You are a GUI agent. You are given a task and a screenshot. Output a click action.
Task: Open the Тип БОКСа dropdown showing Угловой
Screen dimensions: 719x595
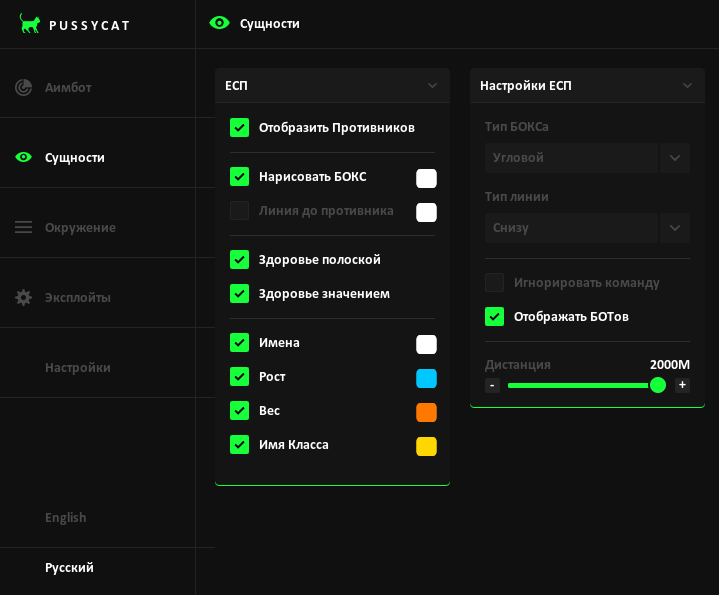pyautogui.click(x=586, y=158)
